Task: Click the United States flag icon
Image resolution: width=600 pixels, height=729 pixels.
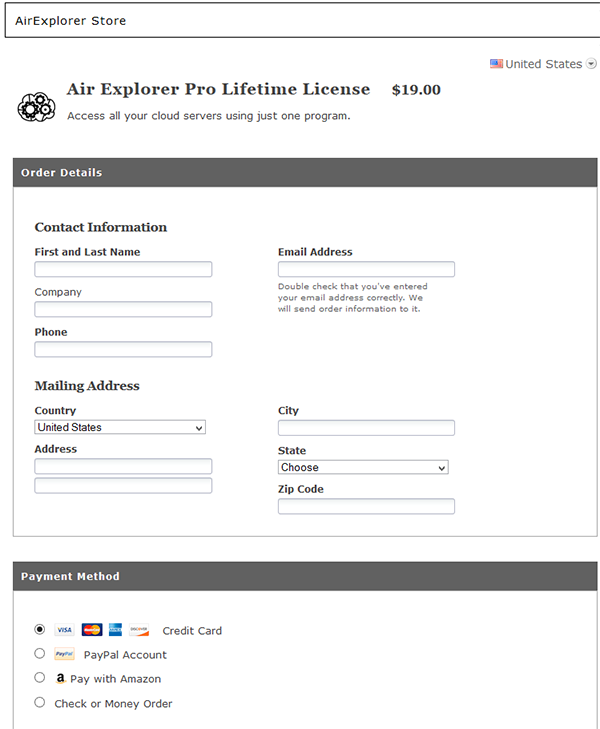Action: [x=496, y=64]
